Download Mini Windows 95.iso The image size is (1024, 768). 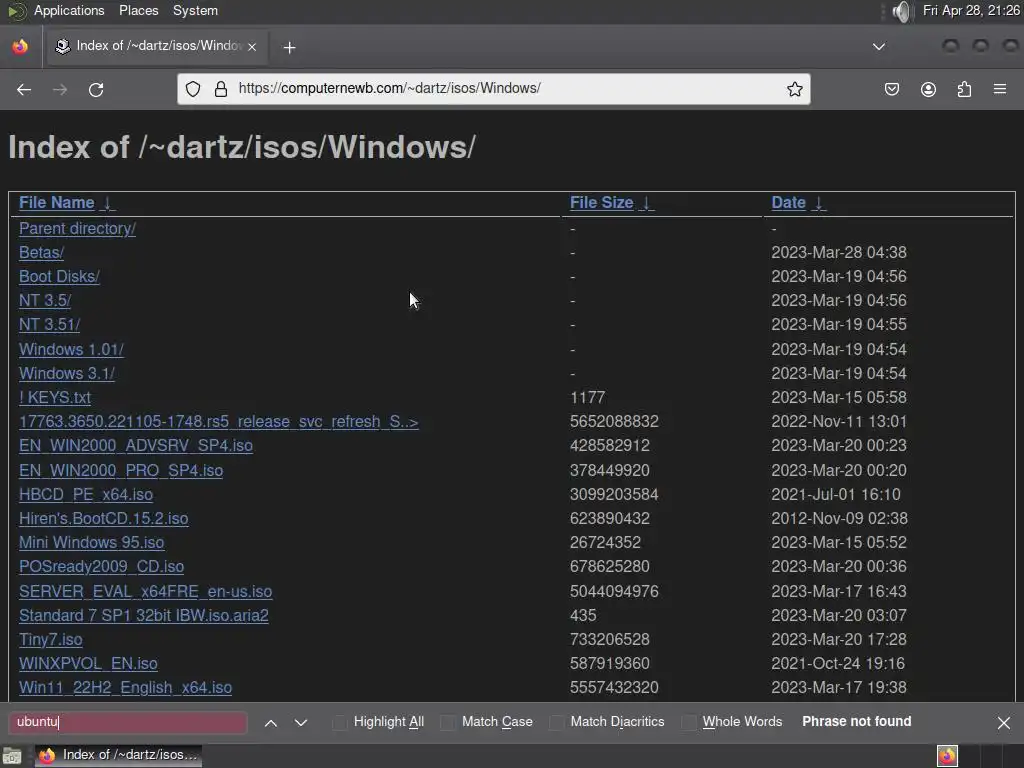tap(91, 543)
